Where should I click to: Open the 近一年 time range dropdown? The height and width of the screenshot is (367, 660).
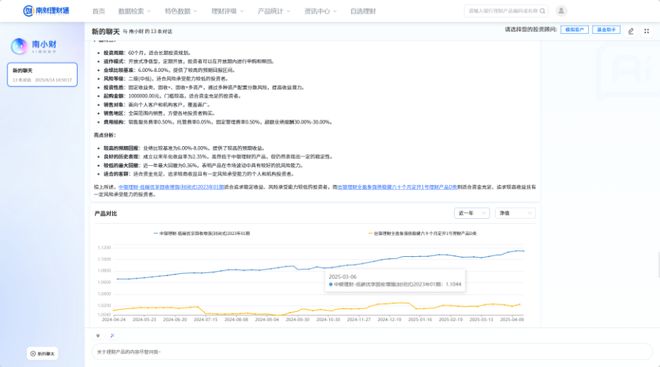tap(472, 213)
